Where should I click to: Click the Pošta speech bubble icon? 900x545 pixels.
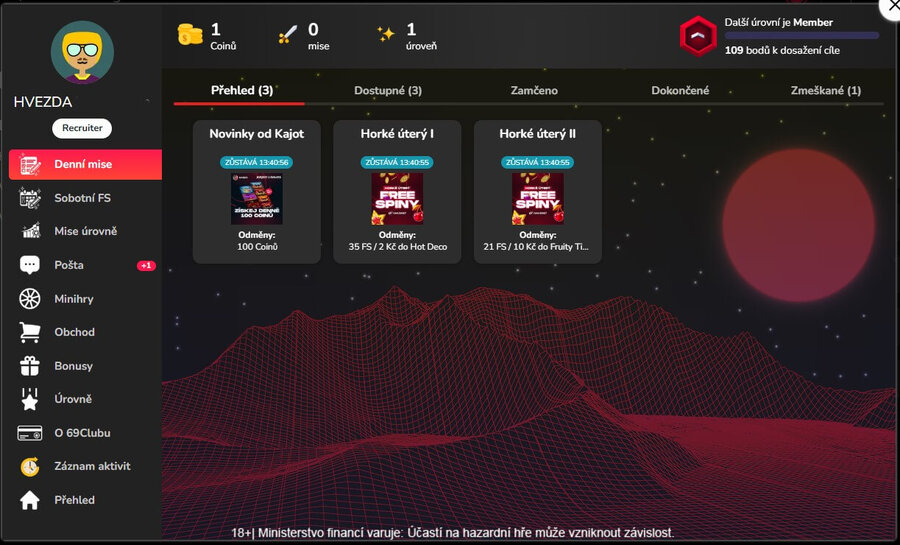point(30,264)
